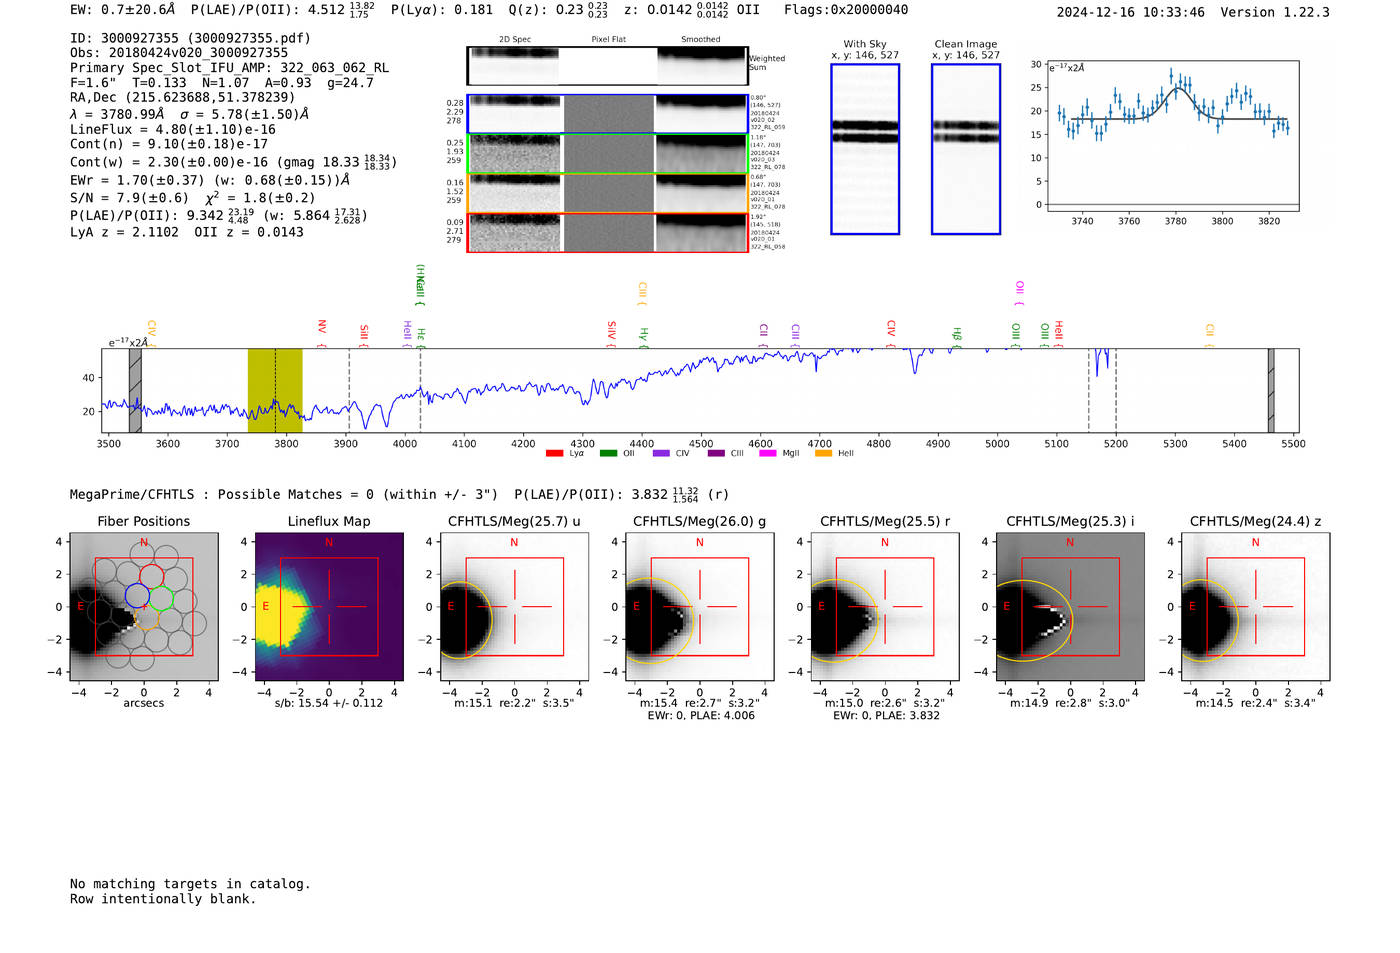
Task: Click the magenta MgII legend swatch
Action: pos(767,454)
